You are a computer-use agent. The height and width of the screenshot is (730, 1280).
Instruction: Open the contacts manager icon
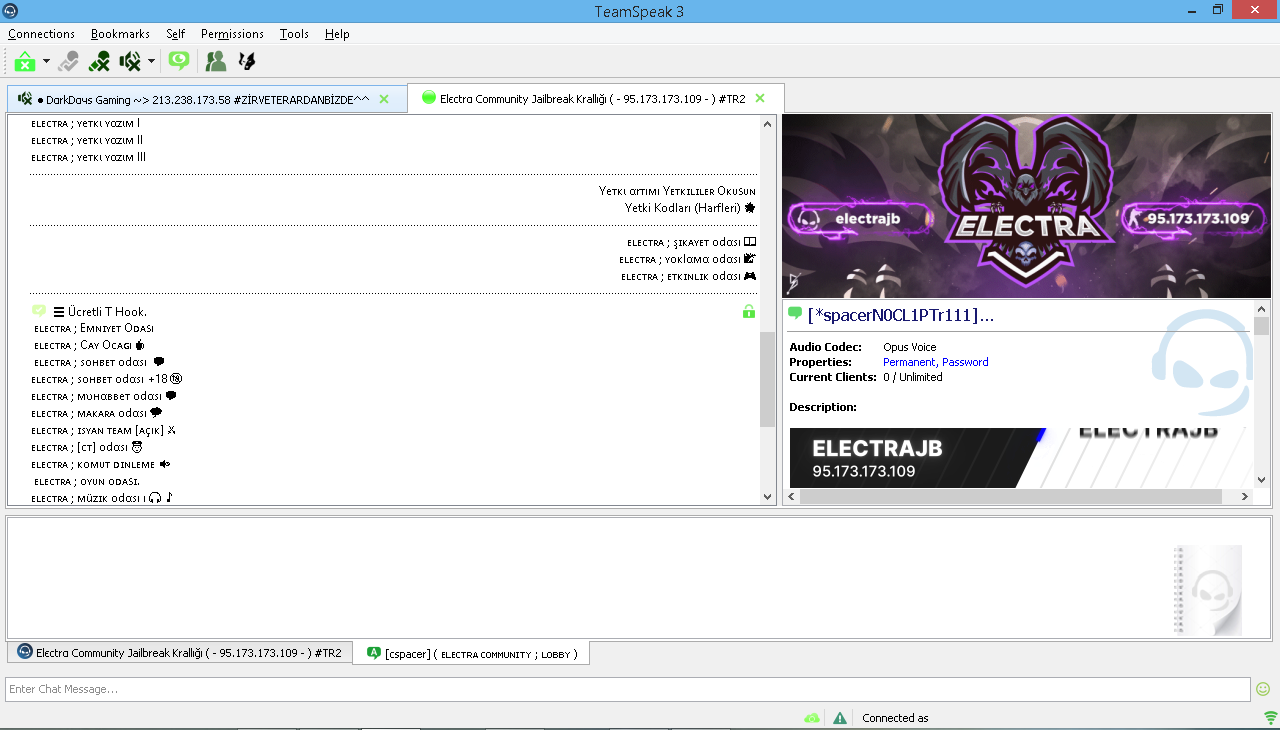(x=215, y=61)
